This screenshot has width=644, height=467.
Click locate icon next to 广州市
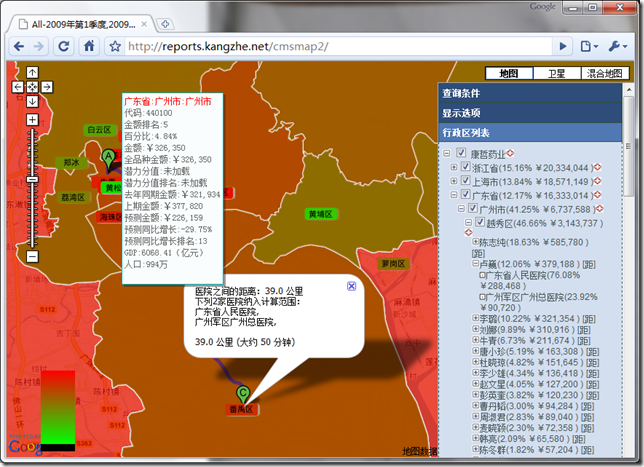tap(600, 209)
